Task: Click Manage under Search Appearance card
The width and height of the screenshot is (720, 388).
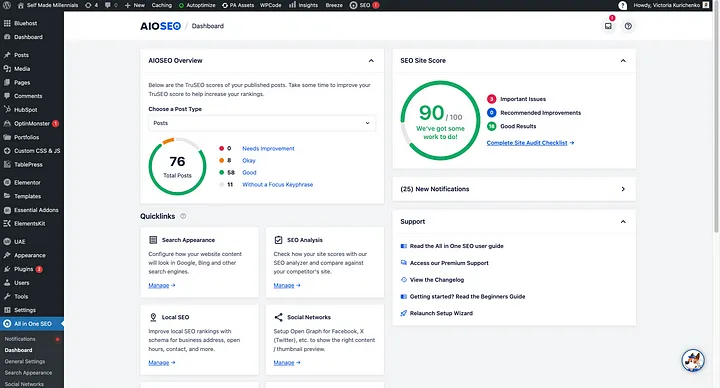Action: 162,285
